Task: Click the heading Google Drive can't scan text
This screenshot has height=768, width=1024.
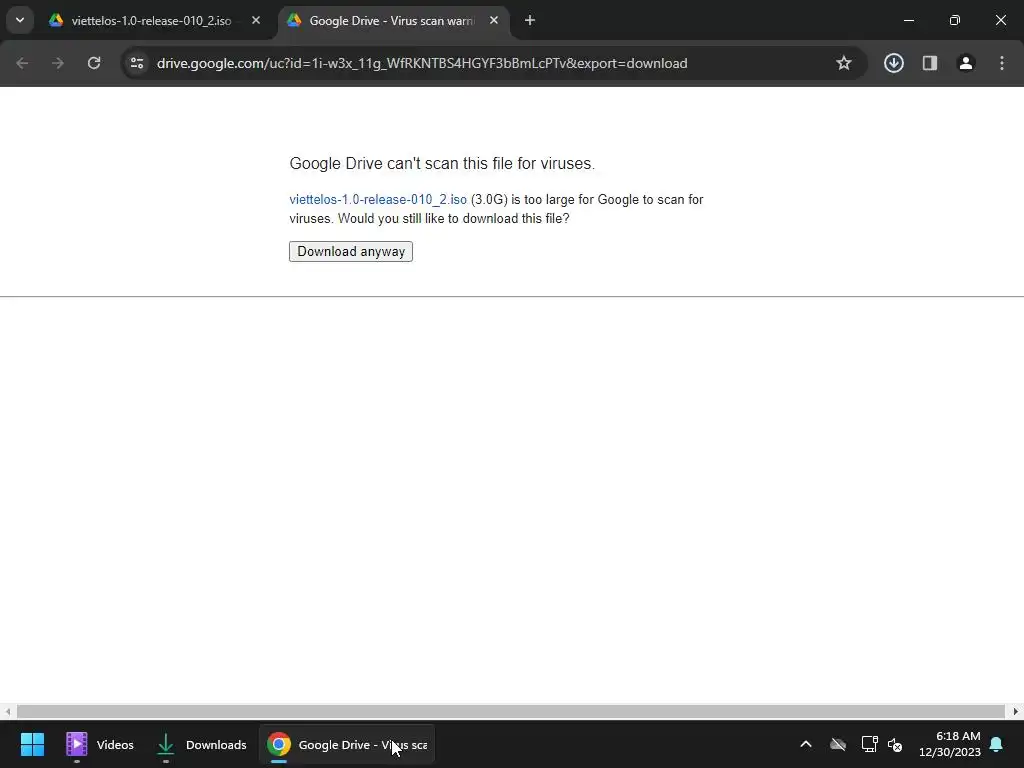Action: pos(442,163)
